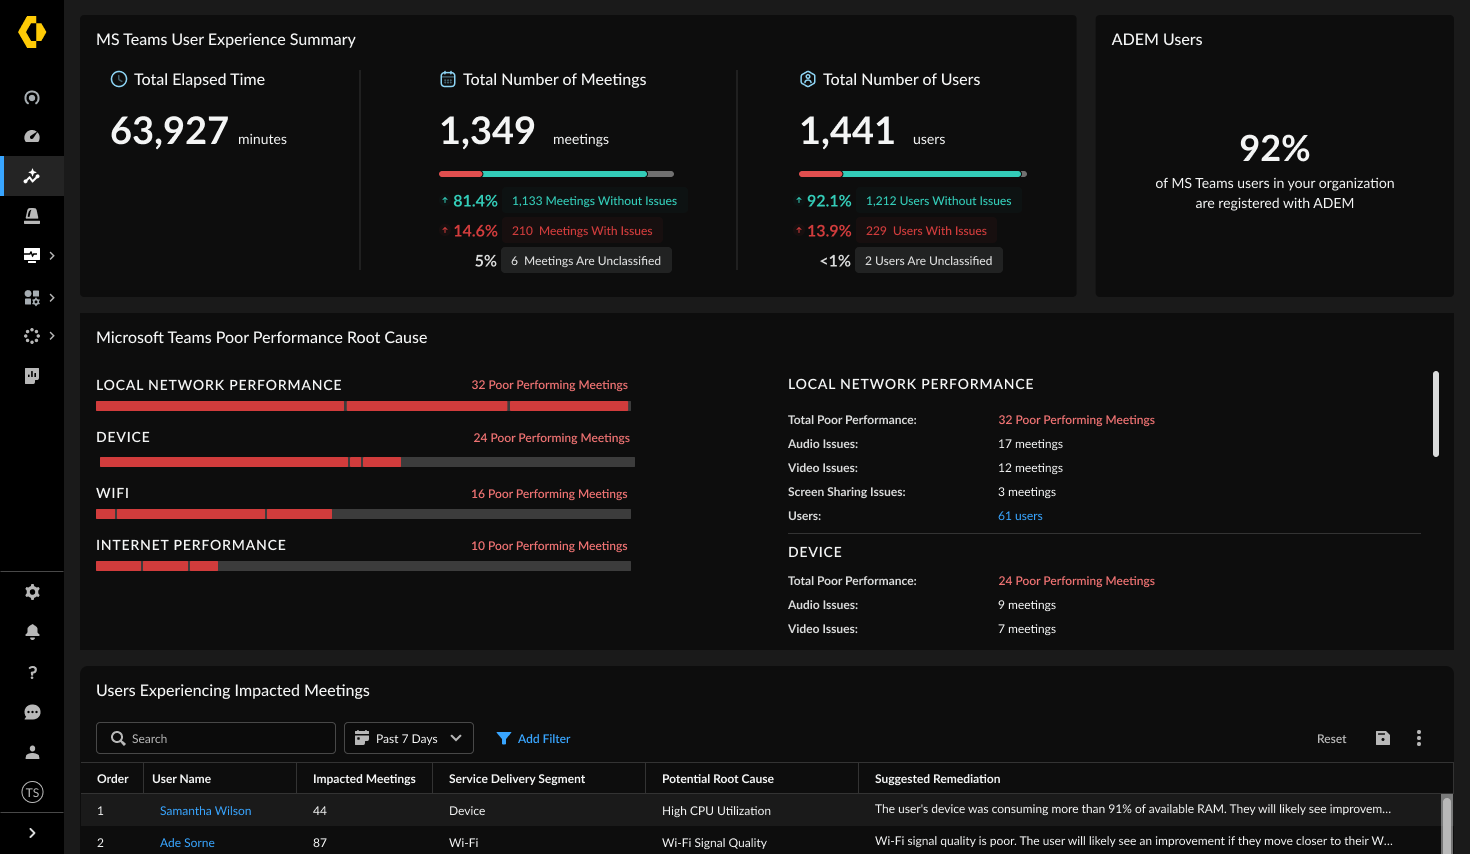The height and width of the screenshot is (854, 1470).
Task: Click inside the Search input field
Action: [215, 738]
